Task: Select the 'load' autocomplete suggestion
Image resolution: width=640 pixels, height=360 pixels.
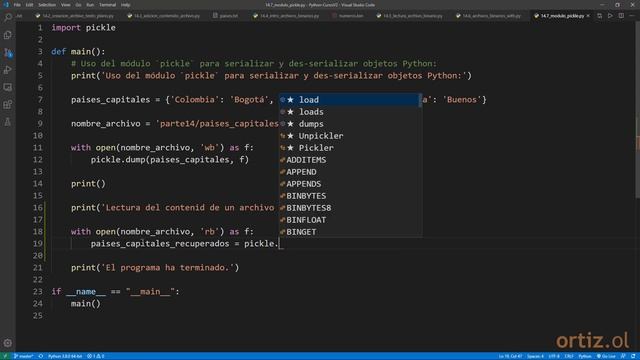Action: 350,100
